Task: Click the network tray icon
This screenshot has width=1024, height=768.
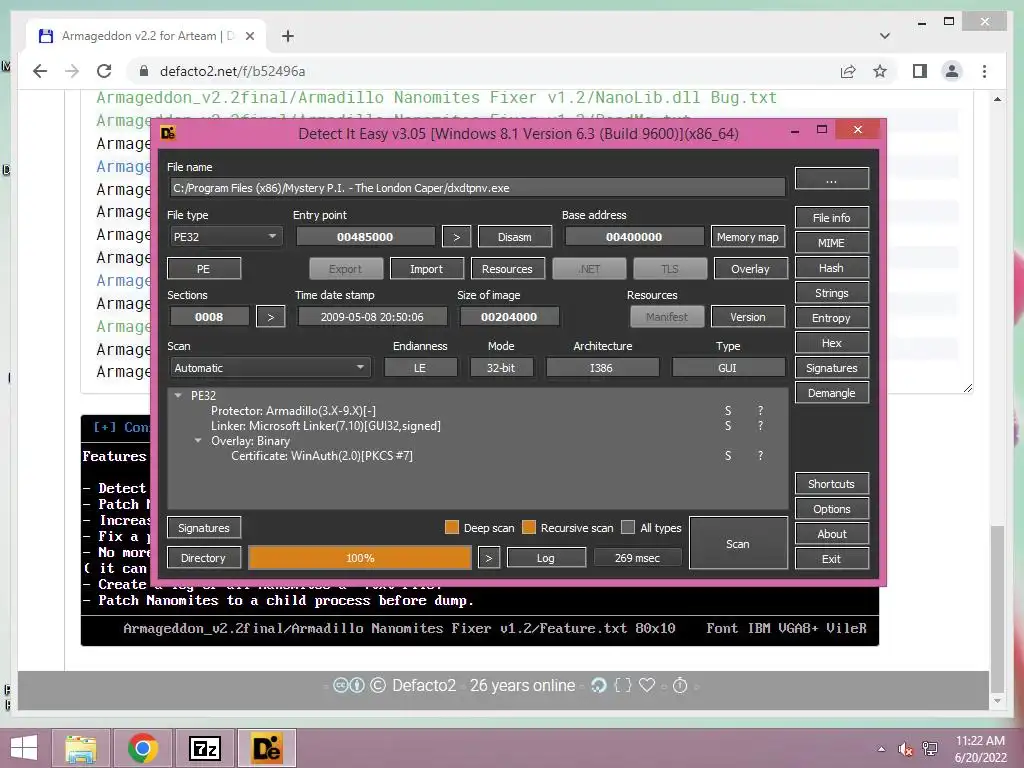Action: (x=930, y=749)
